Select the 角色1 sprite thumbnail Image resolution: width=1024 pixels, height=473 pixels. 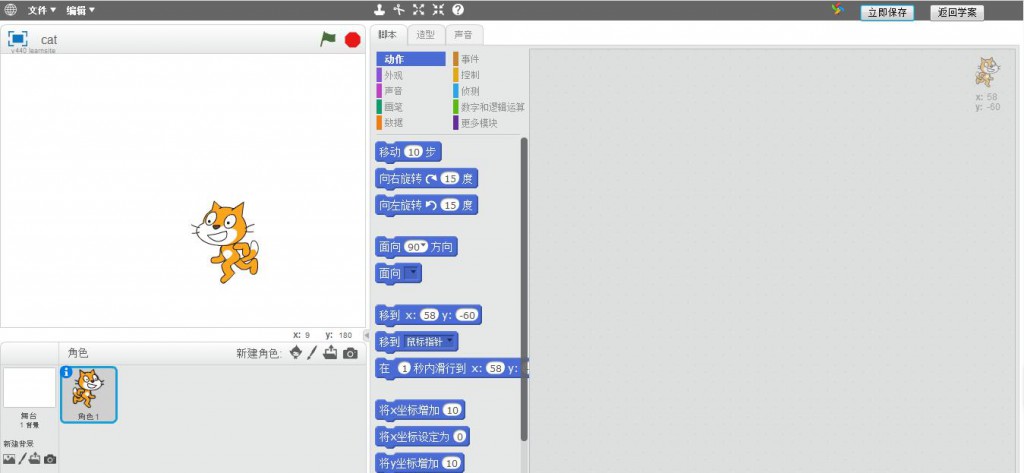coord(89,395)
